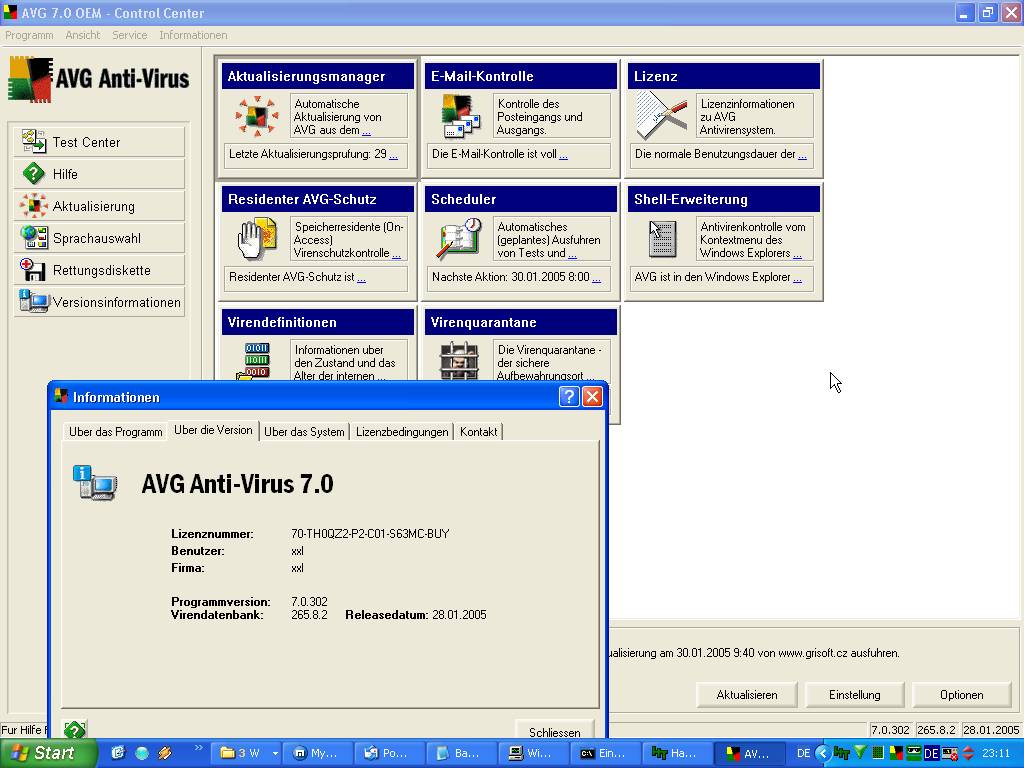The height and width of the screenshot is (768, 1024).
Task: Click the Aktualisierungsmanager panel icon
Action: [257, 117]
